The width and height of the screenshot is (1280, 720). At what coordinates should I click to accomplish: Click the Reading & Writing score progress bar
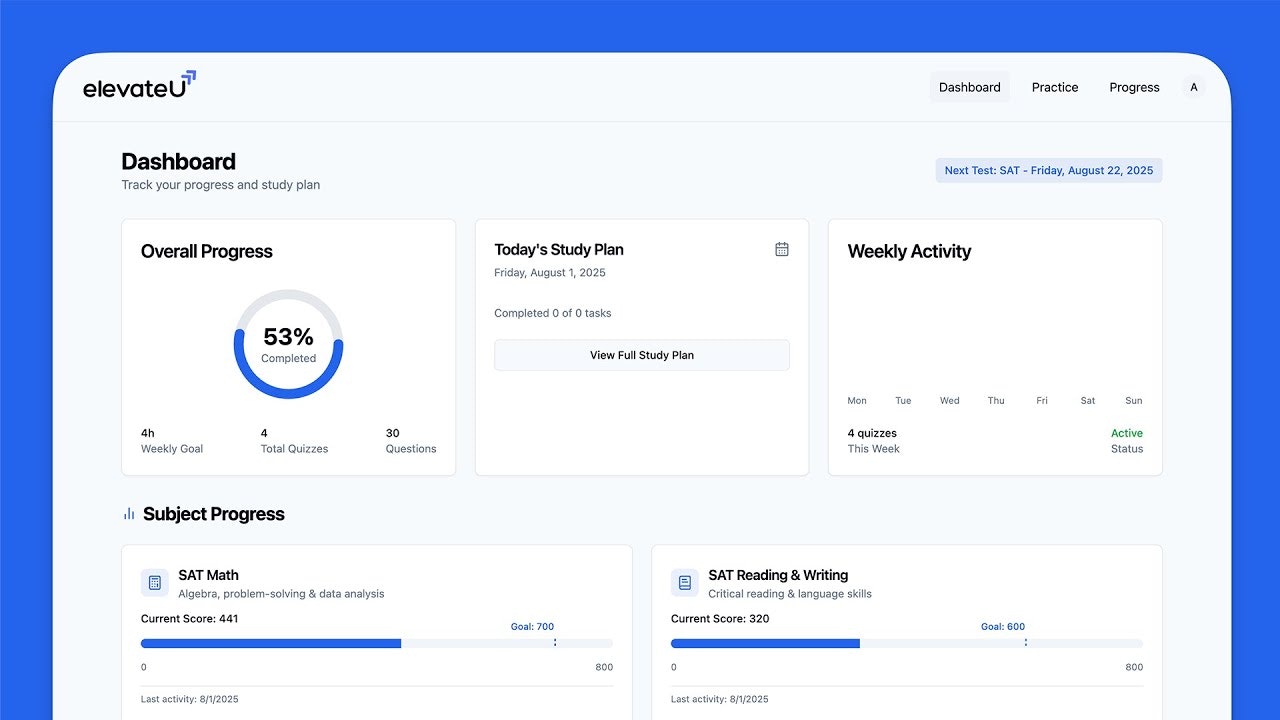[x=907, y=644]
